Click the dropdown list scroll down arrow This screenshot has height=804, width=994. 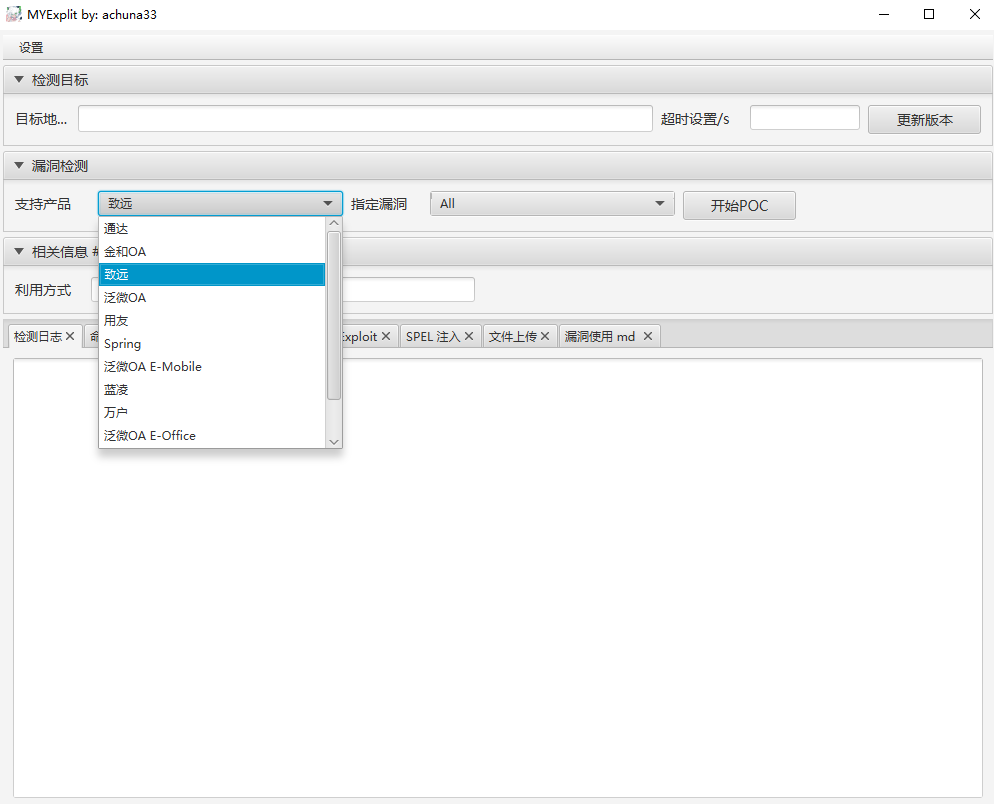click(x=334, y=442)
